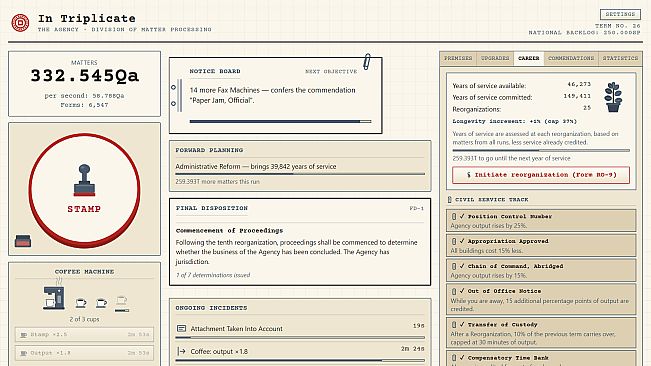Click the FD-1 form code in Final Disposition

point(416,208)
